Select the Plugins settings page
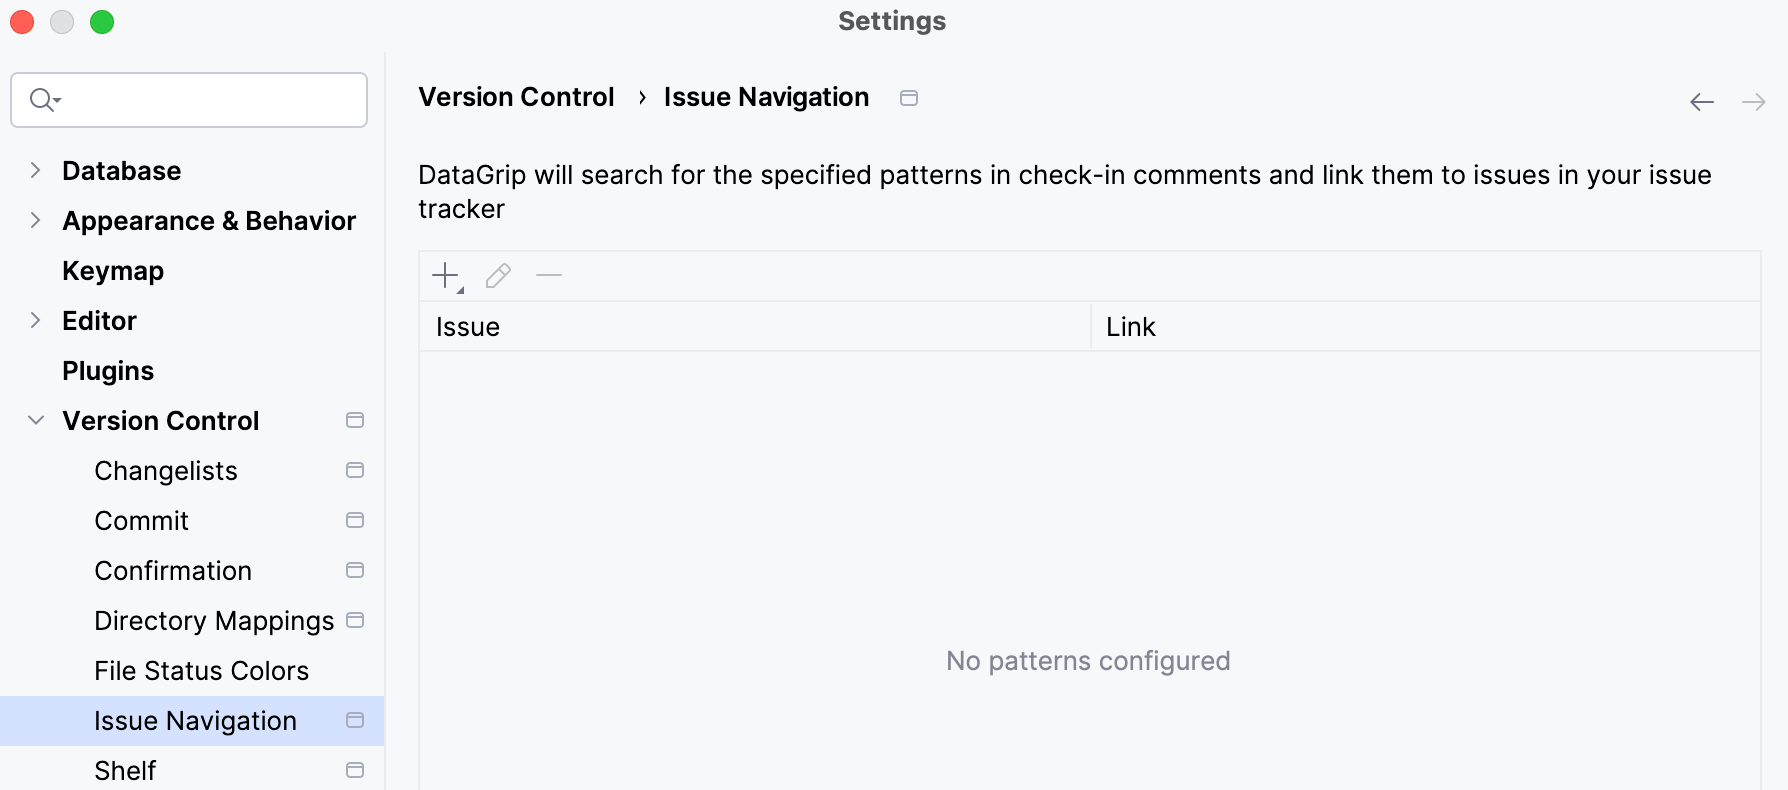Viewport: 1788px width, 790px height. tap(108, 370)
